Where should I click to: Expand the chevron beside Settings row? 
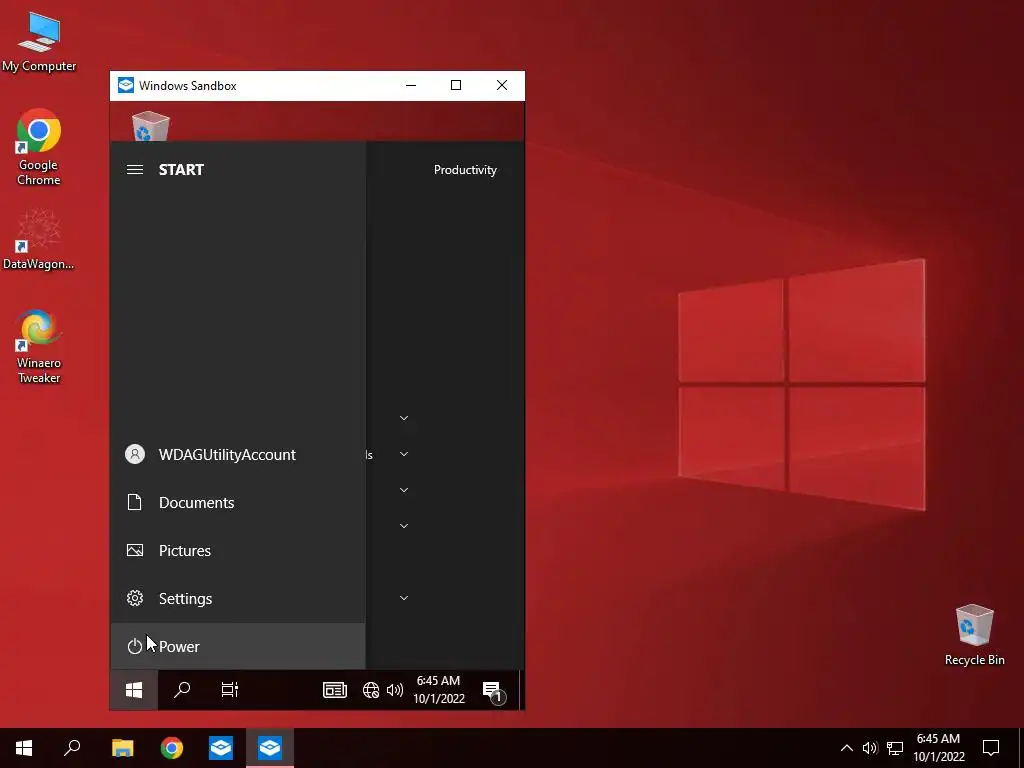[404, 598]
